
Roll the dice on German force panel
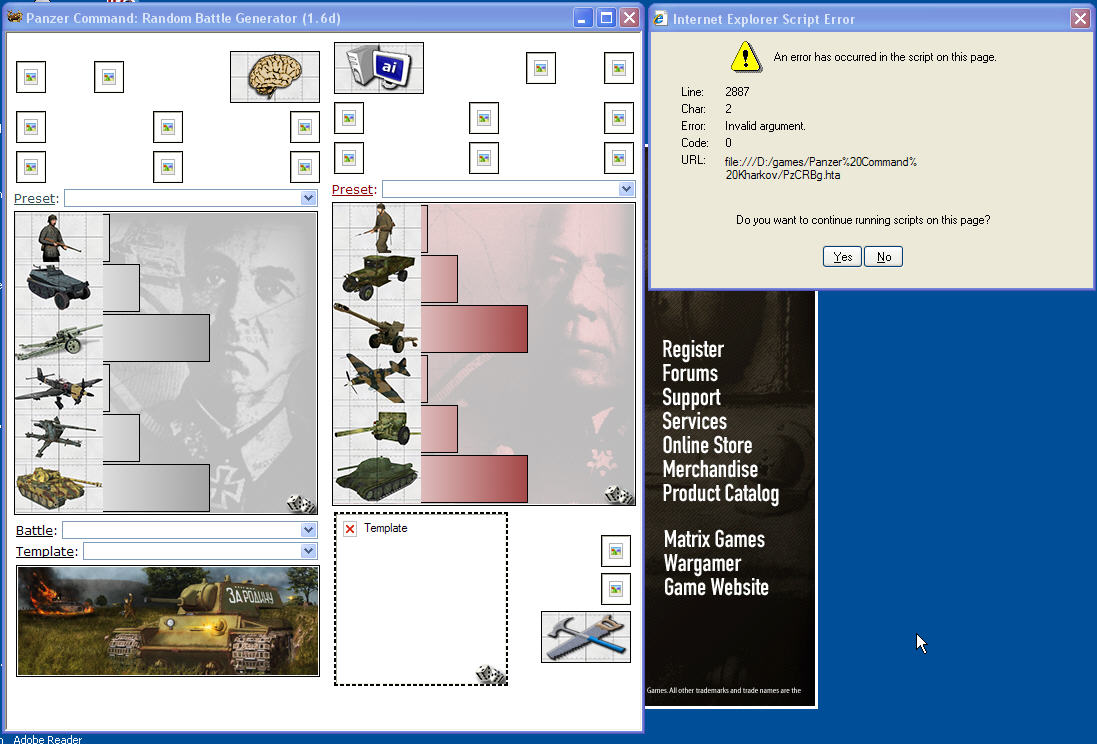point(301,503)
